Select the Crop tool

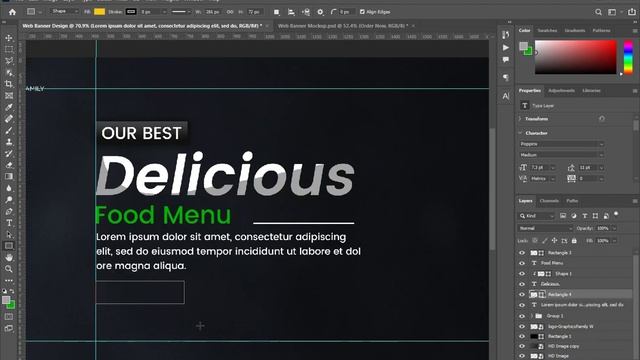[9, 84]
